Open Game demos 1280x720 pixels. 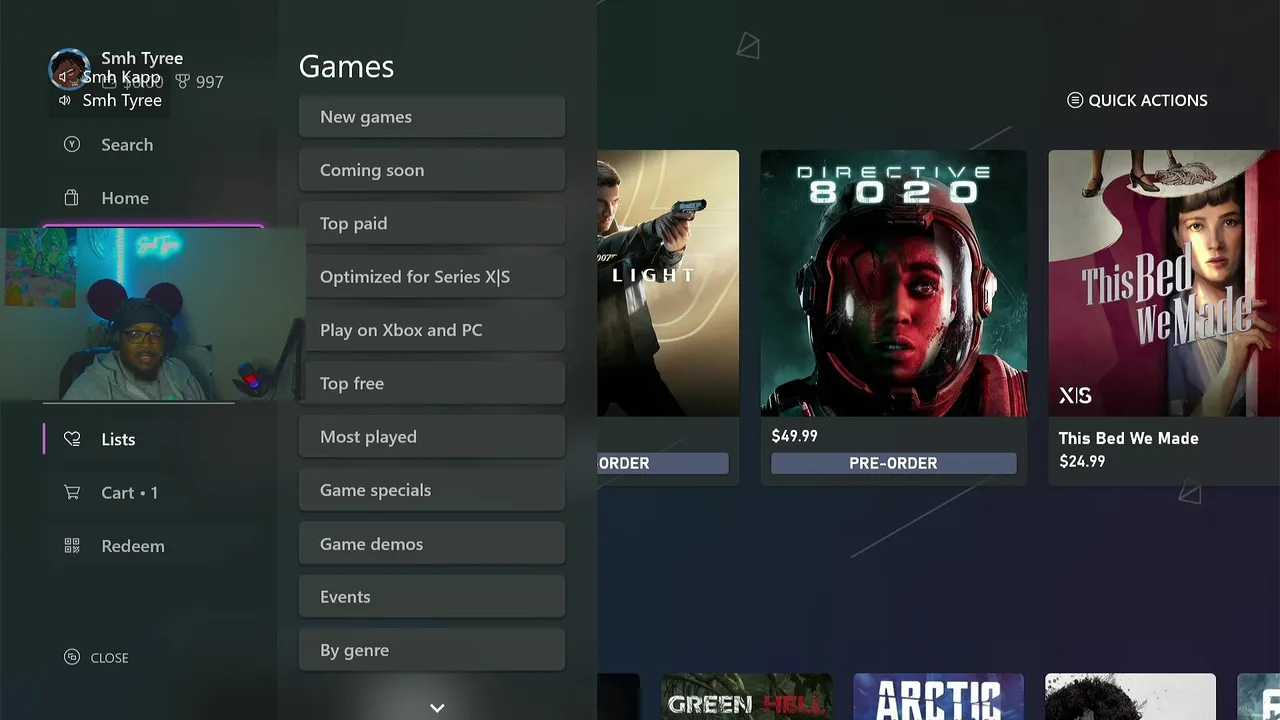(432, 544)
